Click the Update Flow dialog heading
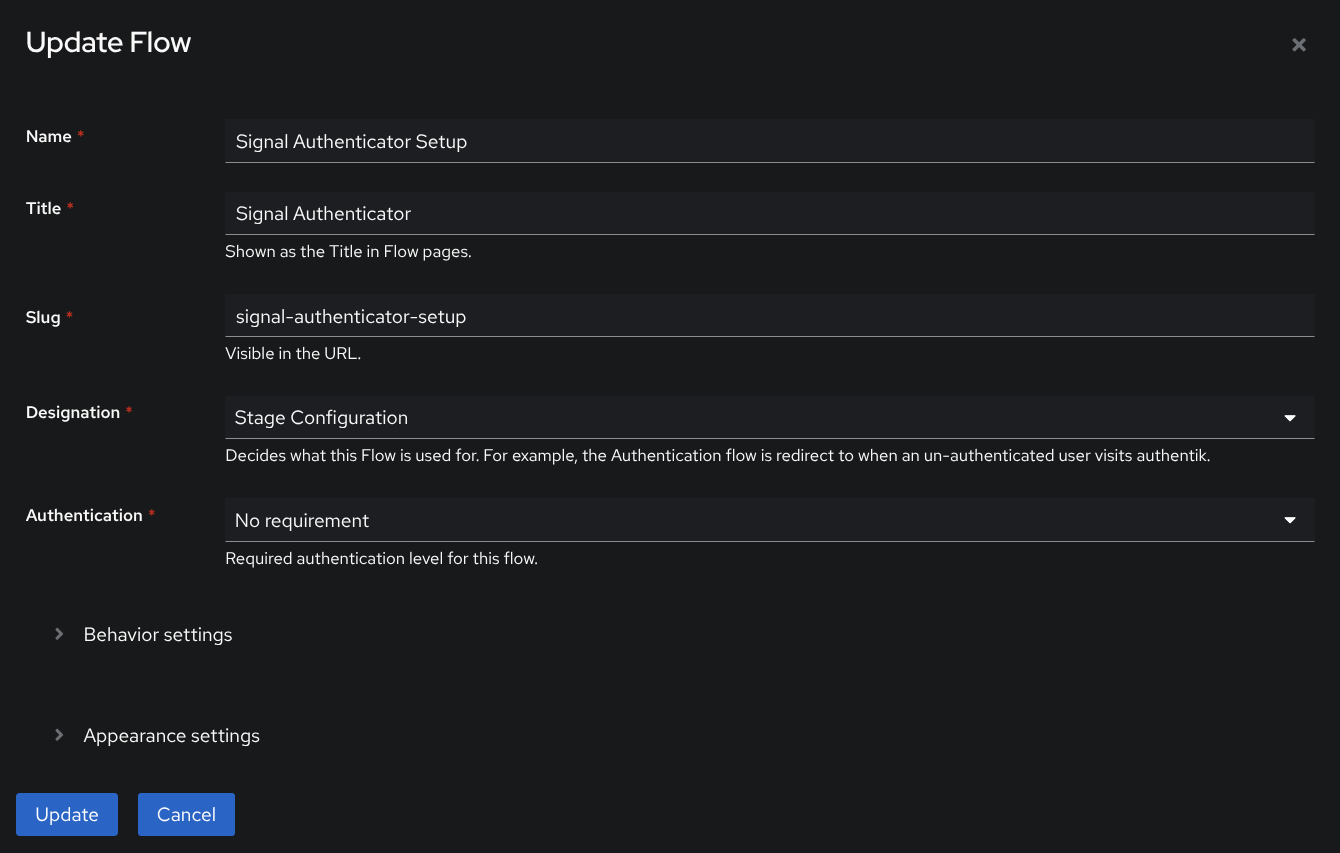Viewport: 1340px width, 853px height. [x=108, y=43]
